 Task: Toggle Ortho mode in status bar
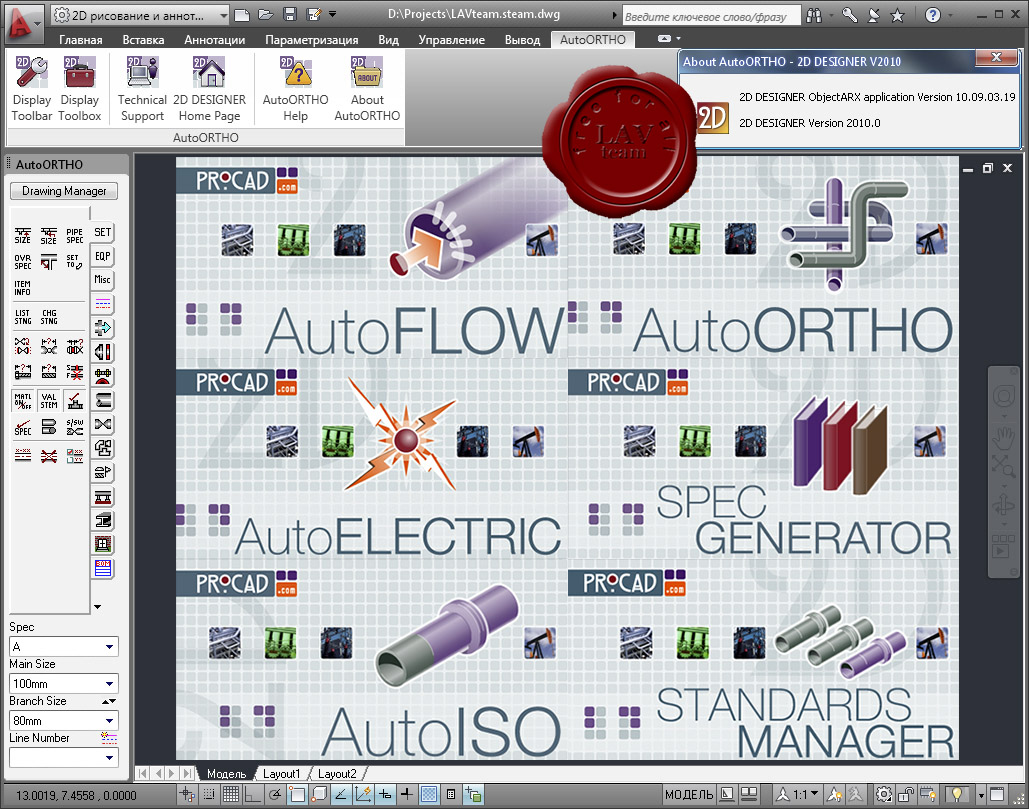(x=253, y=795)
